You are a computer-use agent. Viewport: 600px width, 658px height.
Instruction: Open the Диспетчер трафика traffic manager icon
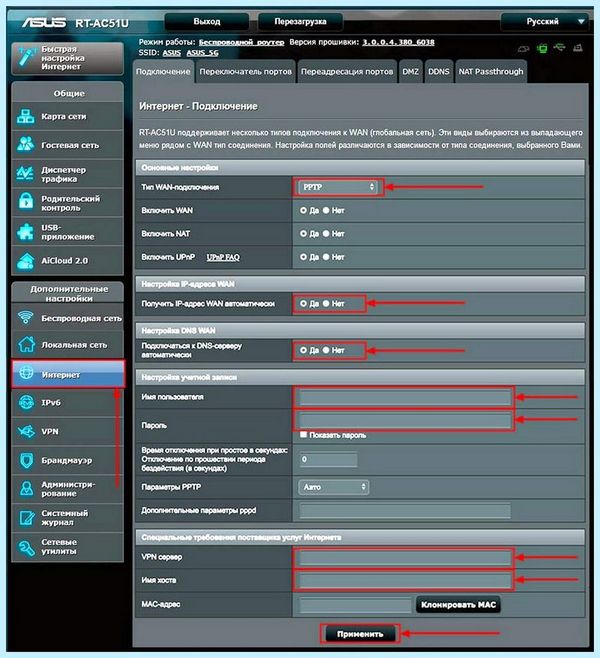pyautogui.click(x=25, y=173)
